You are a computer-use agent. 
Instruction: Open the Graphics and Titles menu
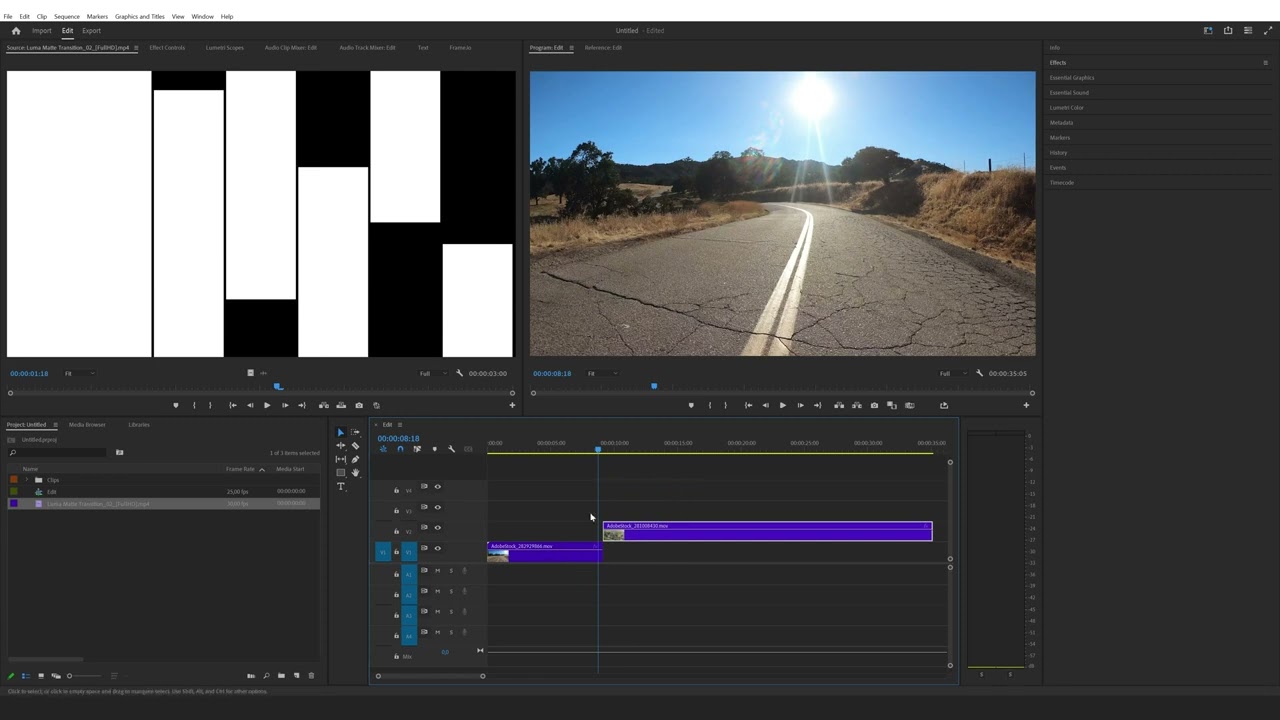pos(140,17)
